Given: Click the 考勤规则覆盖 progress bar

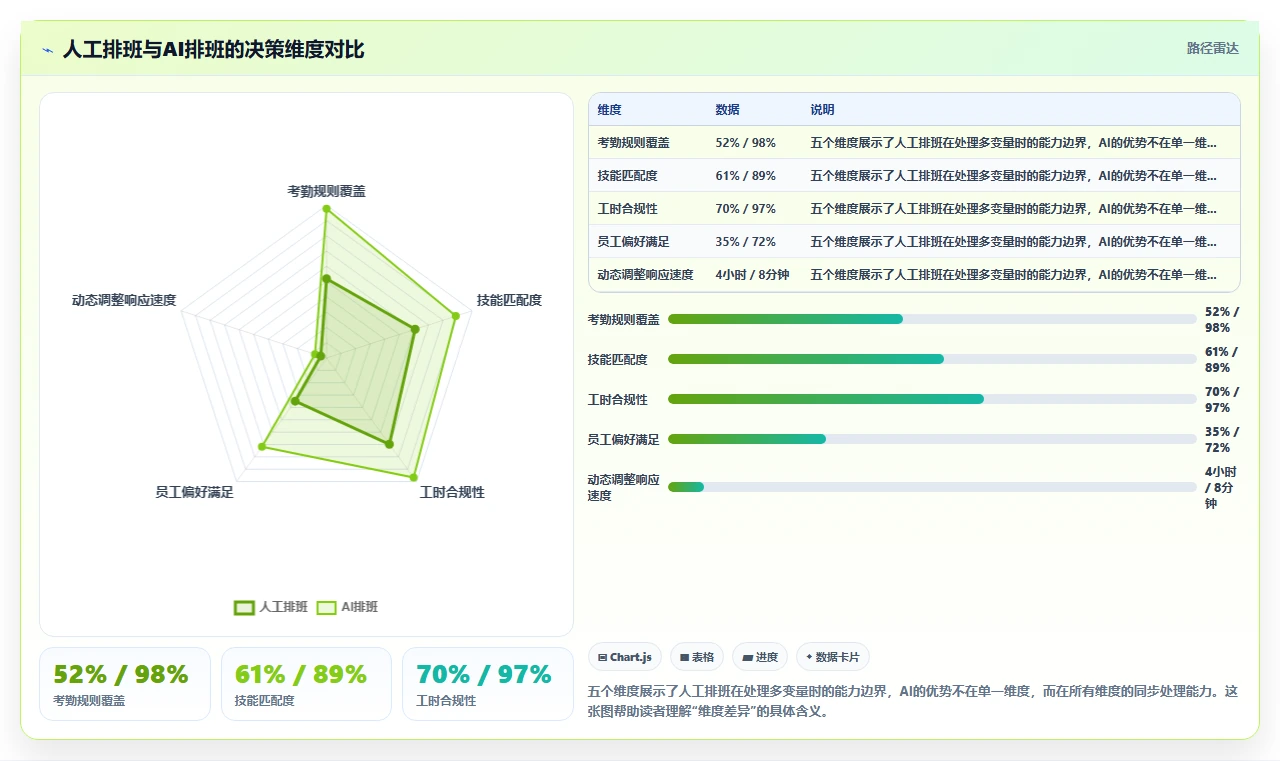Looking at the screenshot, I should click(932, 319).
